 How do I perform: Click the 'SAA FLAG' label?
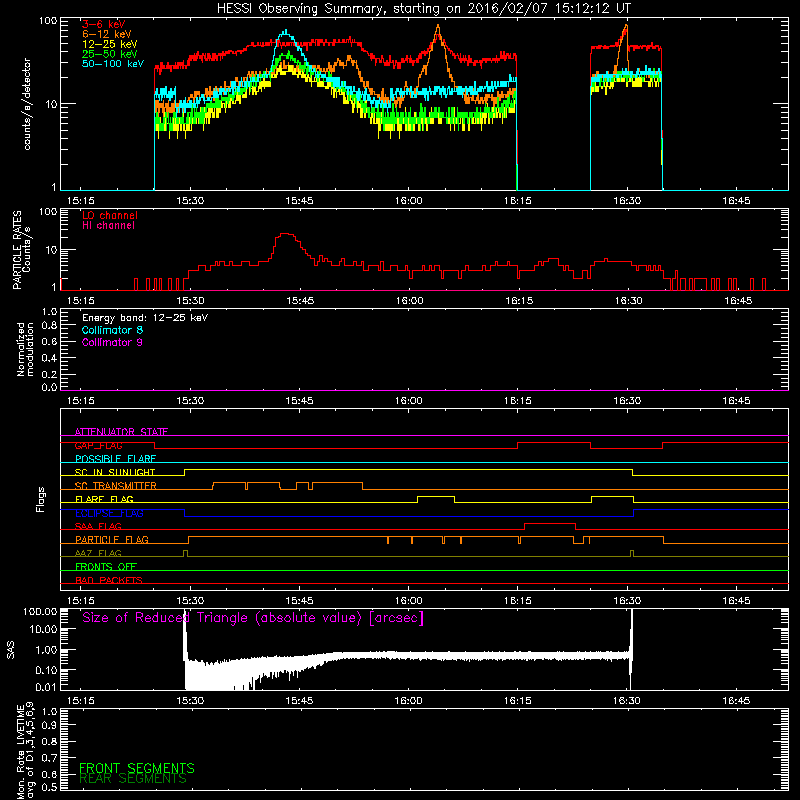coord(98,526)
